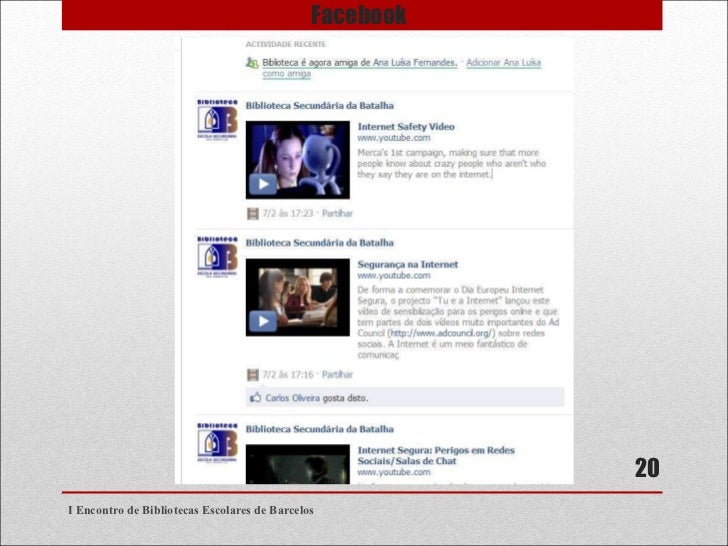728x546 pixels.
Task: Click www.youtube.com under Internet Segura: Perigos
Action: tap(394, 472)
